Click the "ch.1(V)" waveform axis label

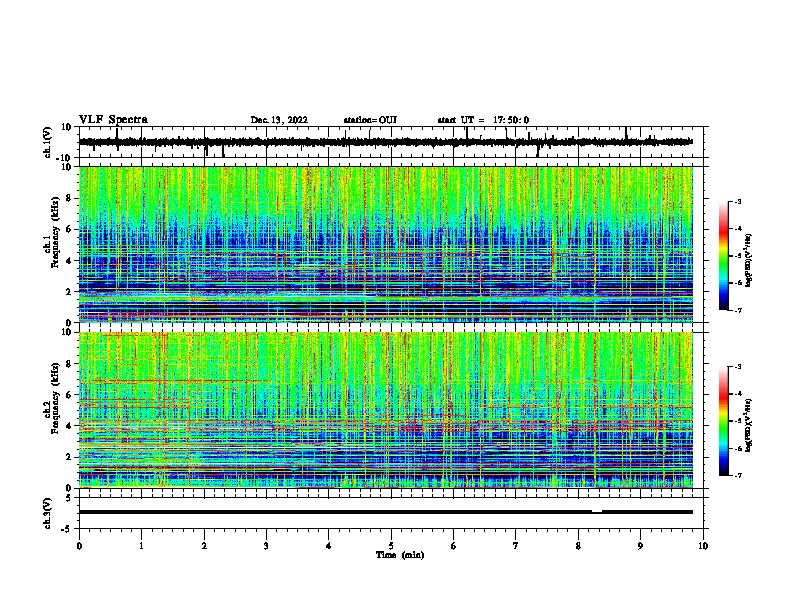click(x=48, y=142)
